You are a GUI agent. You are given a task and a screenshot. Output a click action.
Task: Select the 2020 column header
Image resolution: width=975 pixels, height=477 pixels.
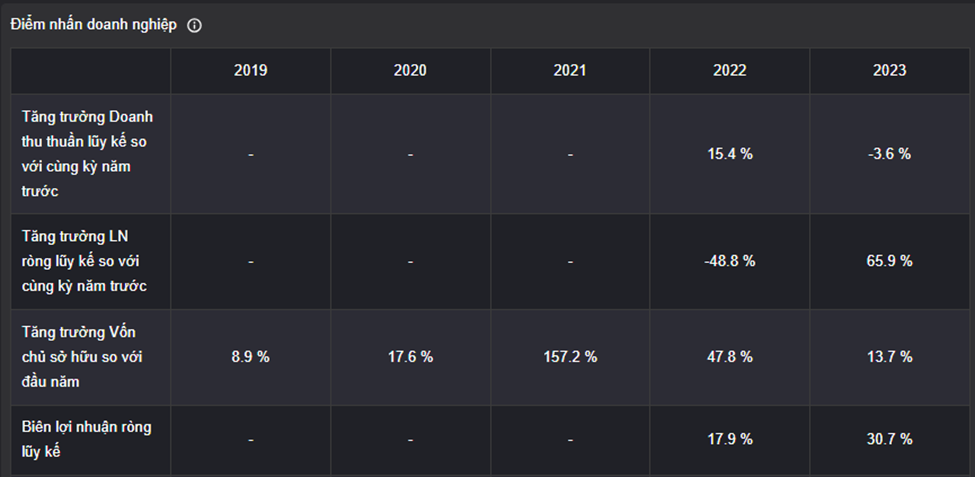pos(410,71)
